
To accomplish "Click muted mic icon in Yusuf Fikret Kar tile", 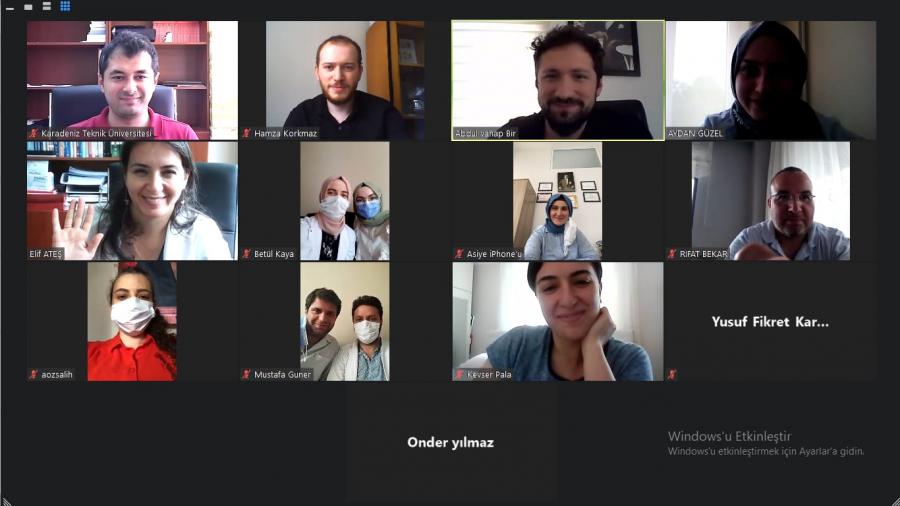I will [672, 374].
